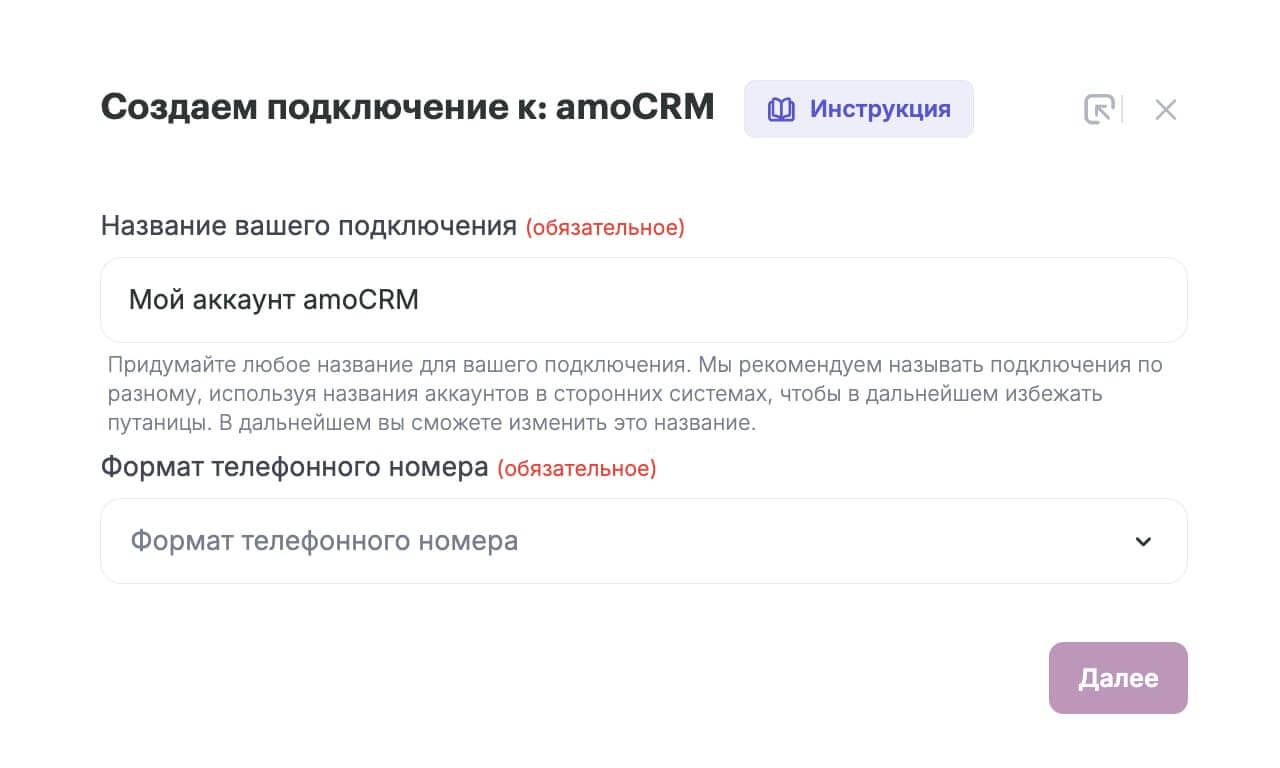Click the pop-out window arrow icon

[x=1098, y=109]
